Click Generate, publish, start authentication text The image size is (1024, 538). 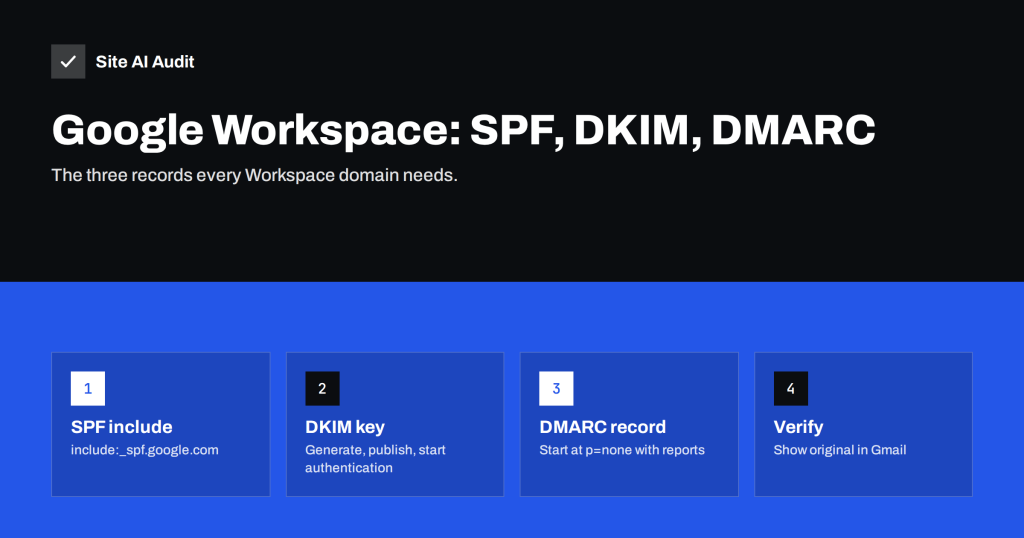pyautogui.click(x=376, y=458)
